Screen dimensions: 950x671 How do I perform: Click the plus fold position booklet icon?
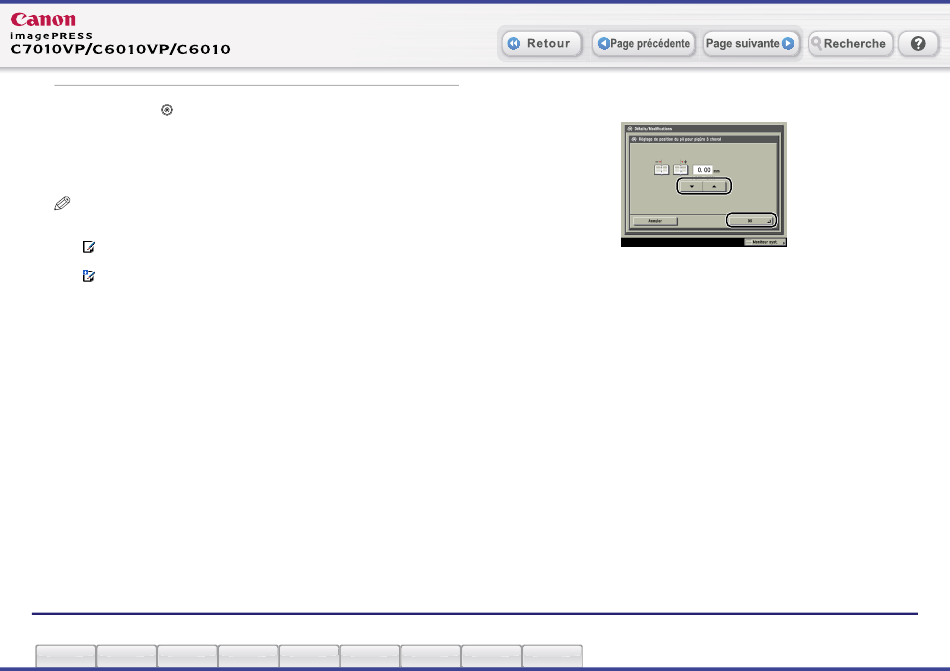tap(680, 168)
